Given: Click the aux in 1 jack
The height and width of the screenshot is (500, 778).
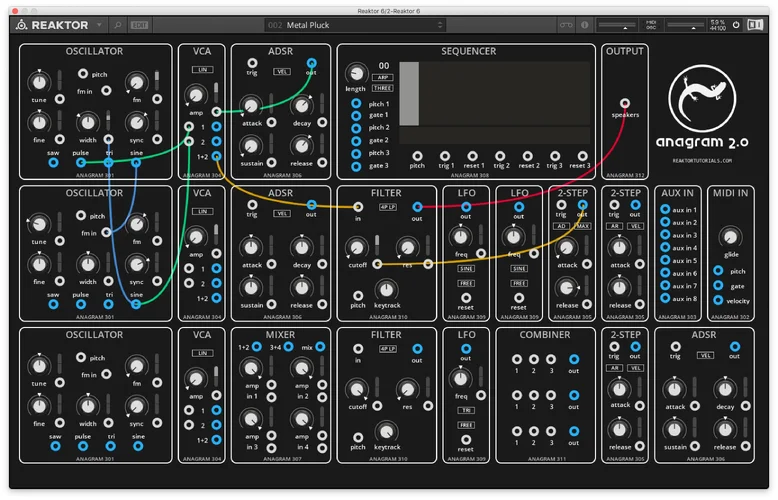Looking at the screenshot, I should [x=665, y=209].
